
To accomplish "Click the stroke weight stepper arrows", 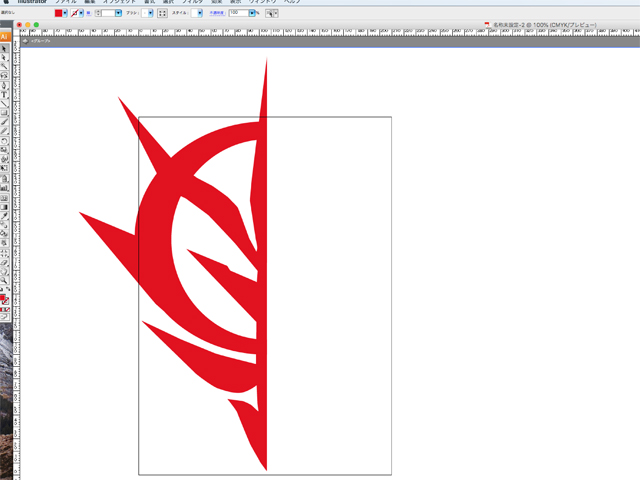I will 98,13.
